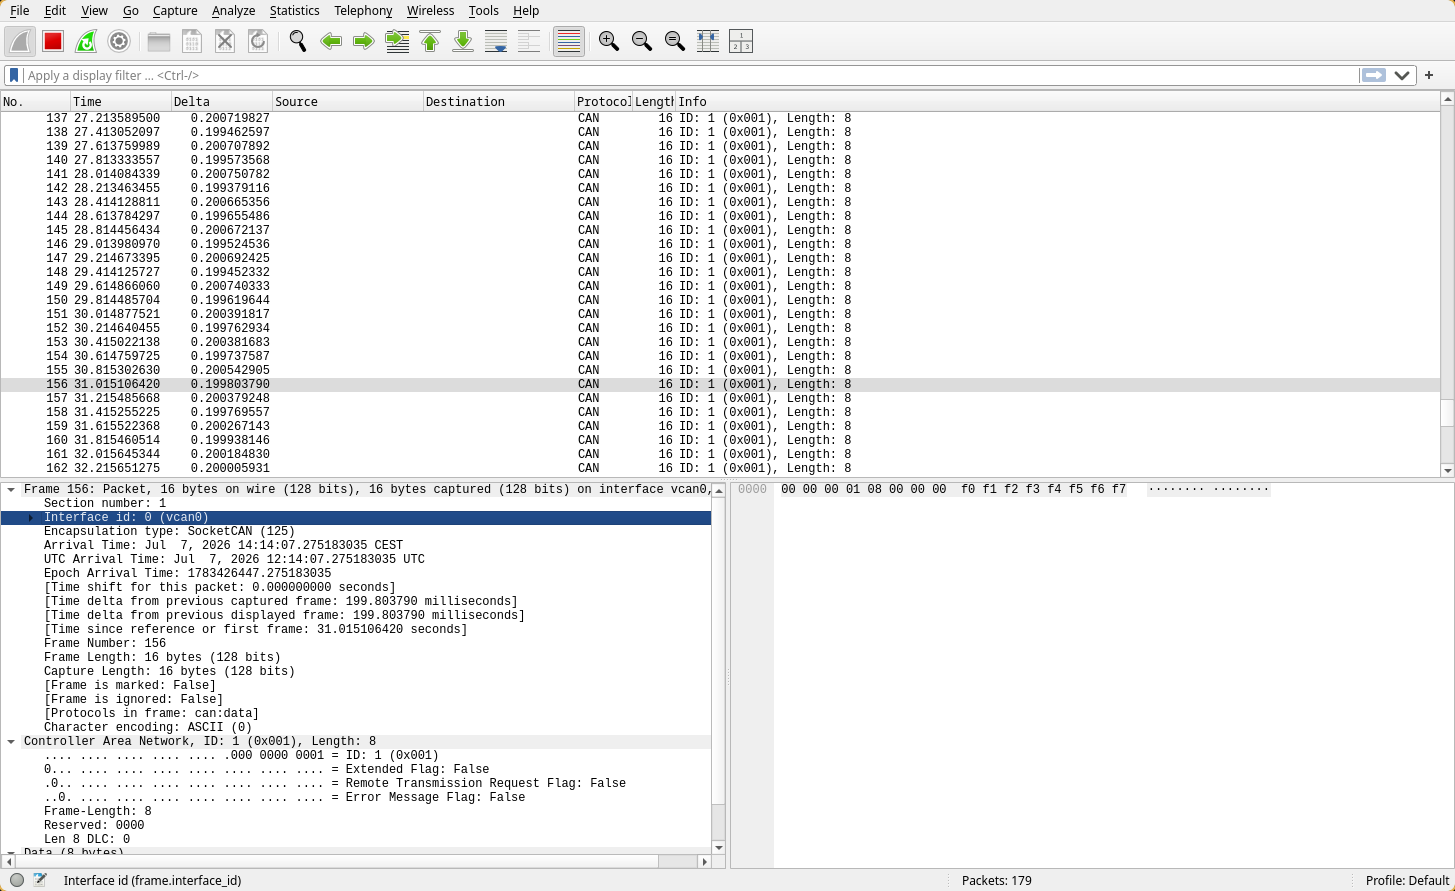Open the Statistics menu
The image size is (1455, 891).
click(295, 10)
